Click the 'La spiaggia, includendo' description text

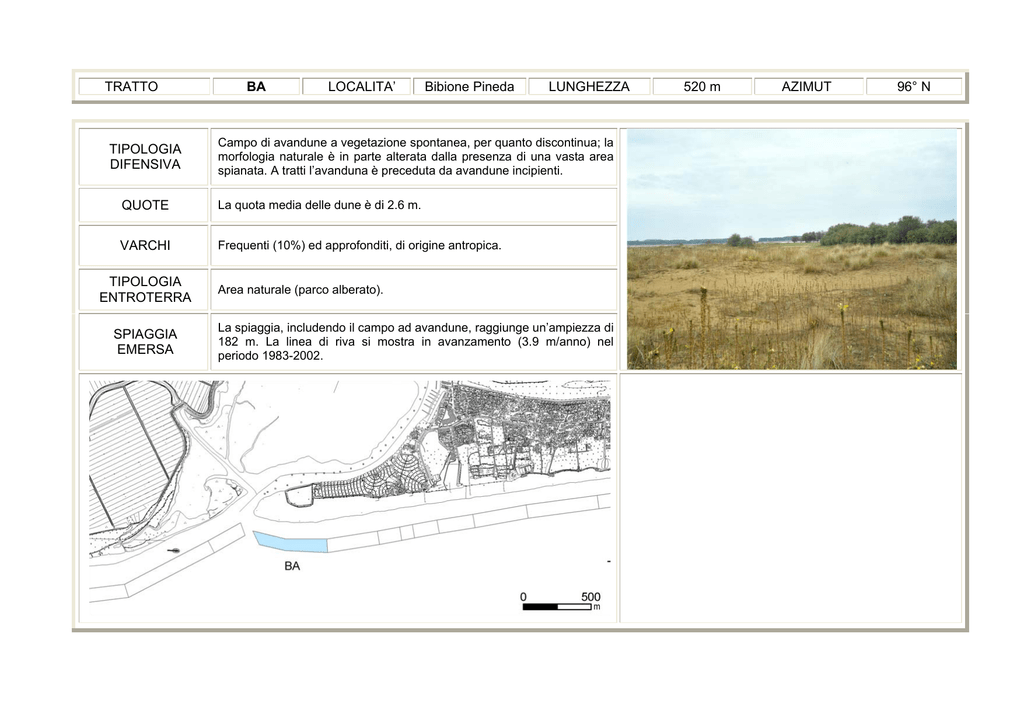point(415,341)
